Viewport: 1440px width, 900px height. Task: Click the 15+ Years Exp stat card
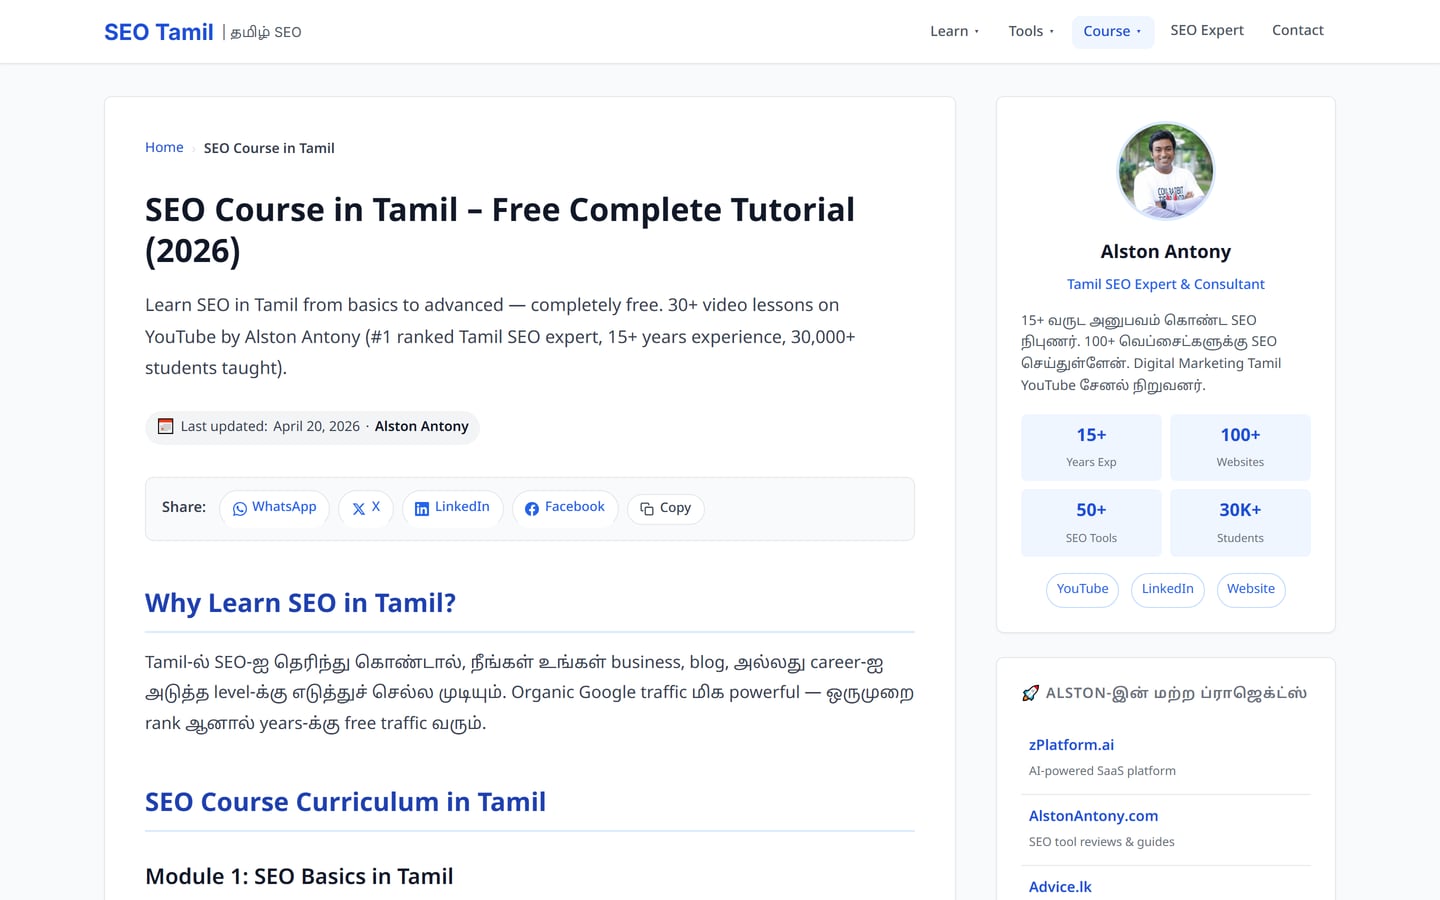1091,447
